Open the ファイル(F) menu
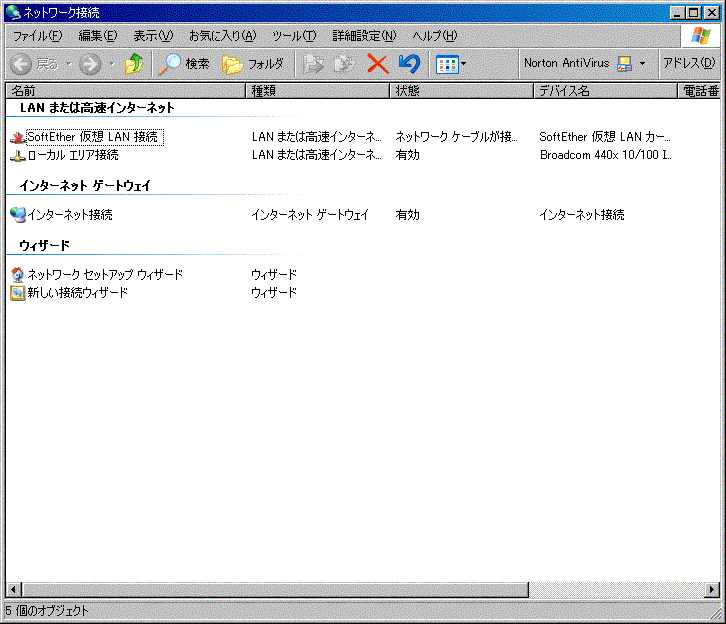 pyautogui.click(x=37, y=36)
